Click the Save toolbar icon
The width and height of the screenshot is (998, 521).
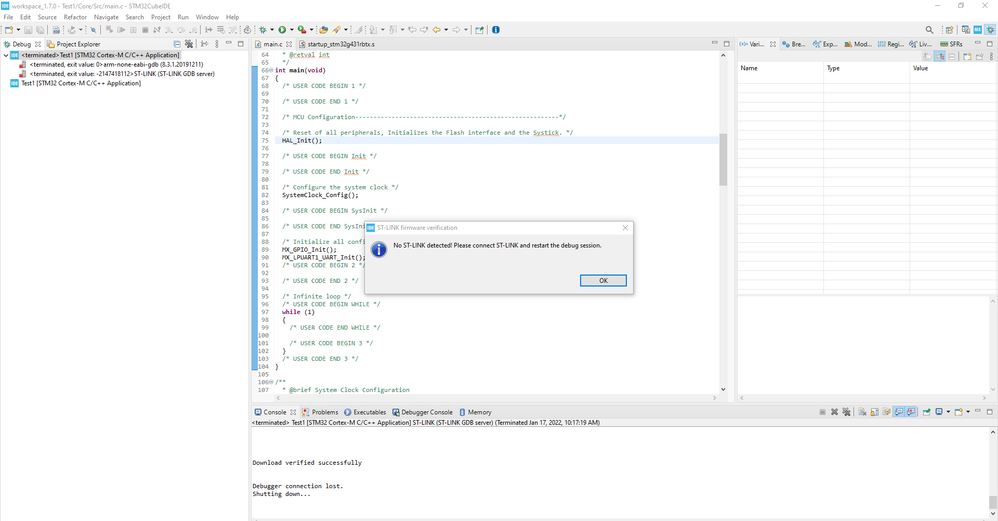(28, 30)
